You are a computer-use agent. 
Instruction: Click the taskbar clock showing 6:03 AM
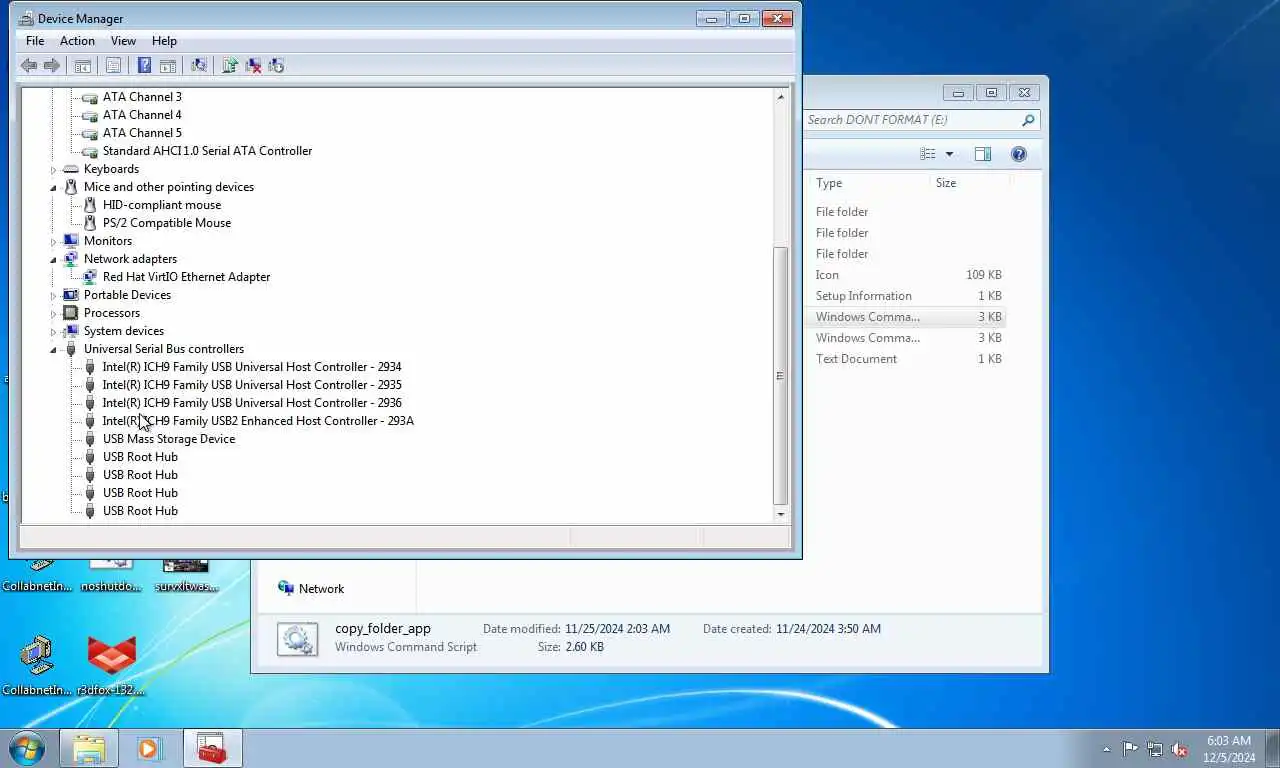1229,749
